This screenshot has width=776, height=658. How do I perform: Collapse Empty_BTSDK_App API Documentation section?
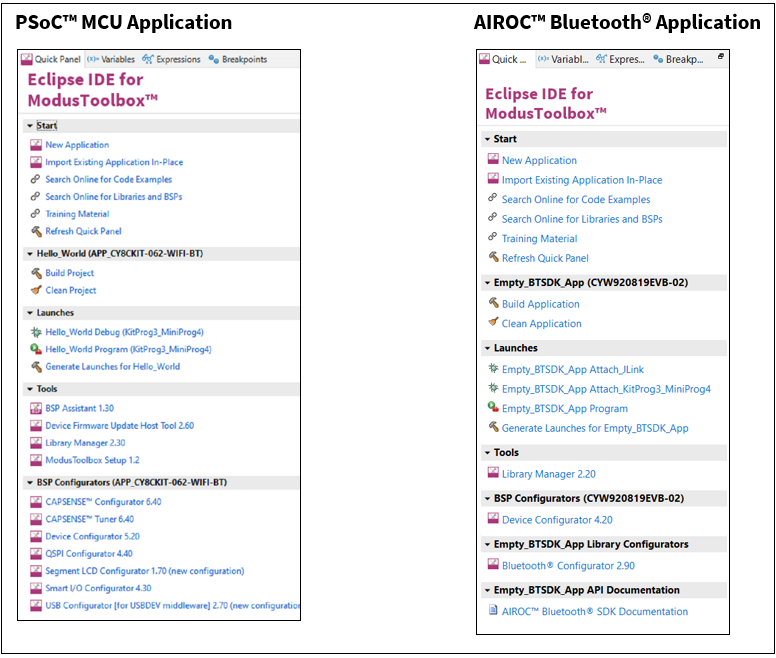(x=487, y=591)
